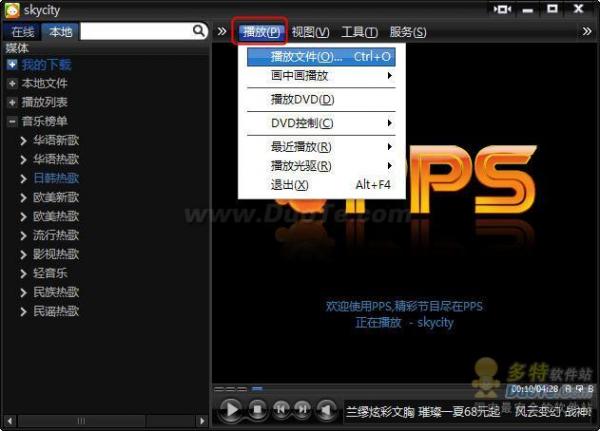Open the 画中画播放 submenu
The width and height of the screenshot is (600, 431).
coord(321,76)
